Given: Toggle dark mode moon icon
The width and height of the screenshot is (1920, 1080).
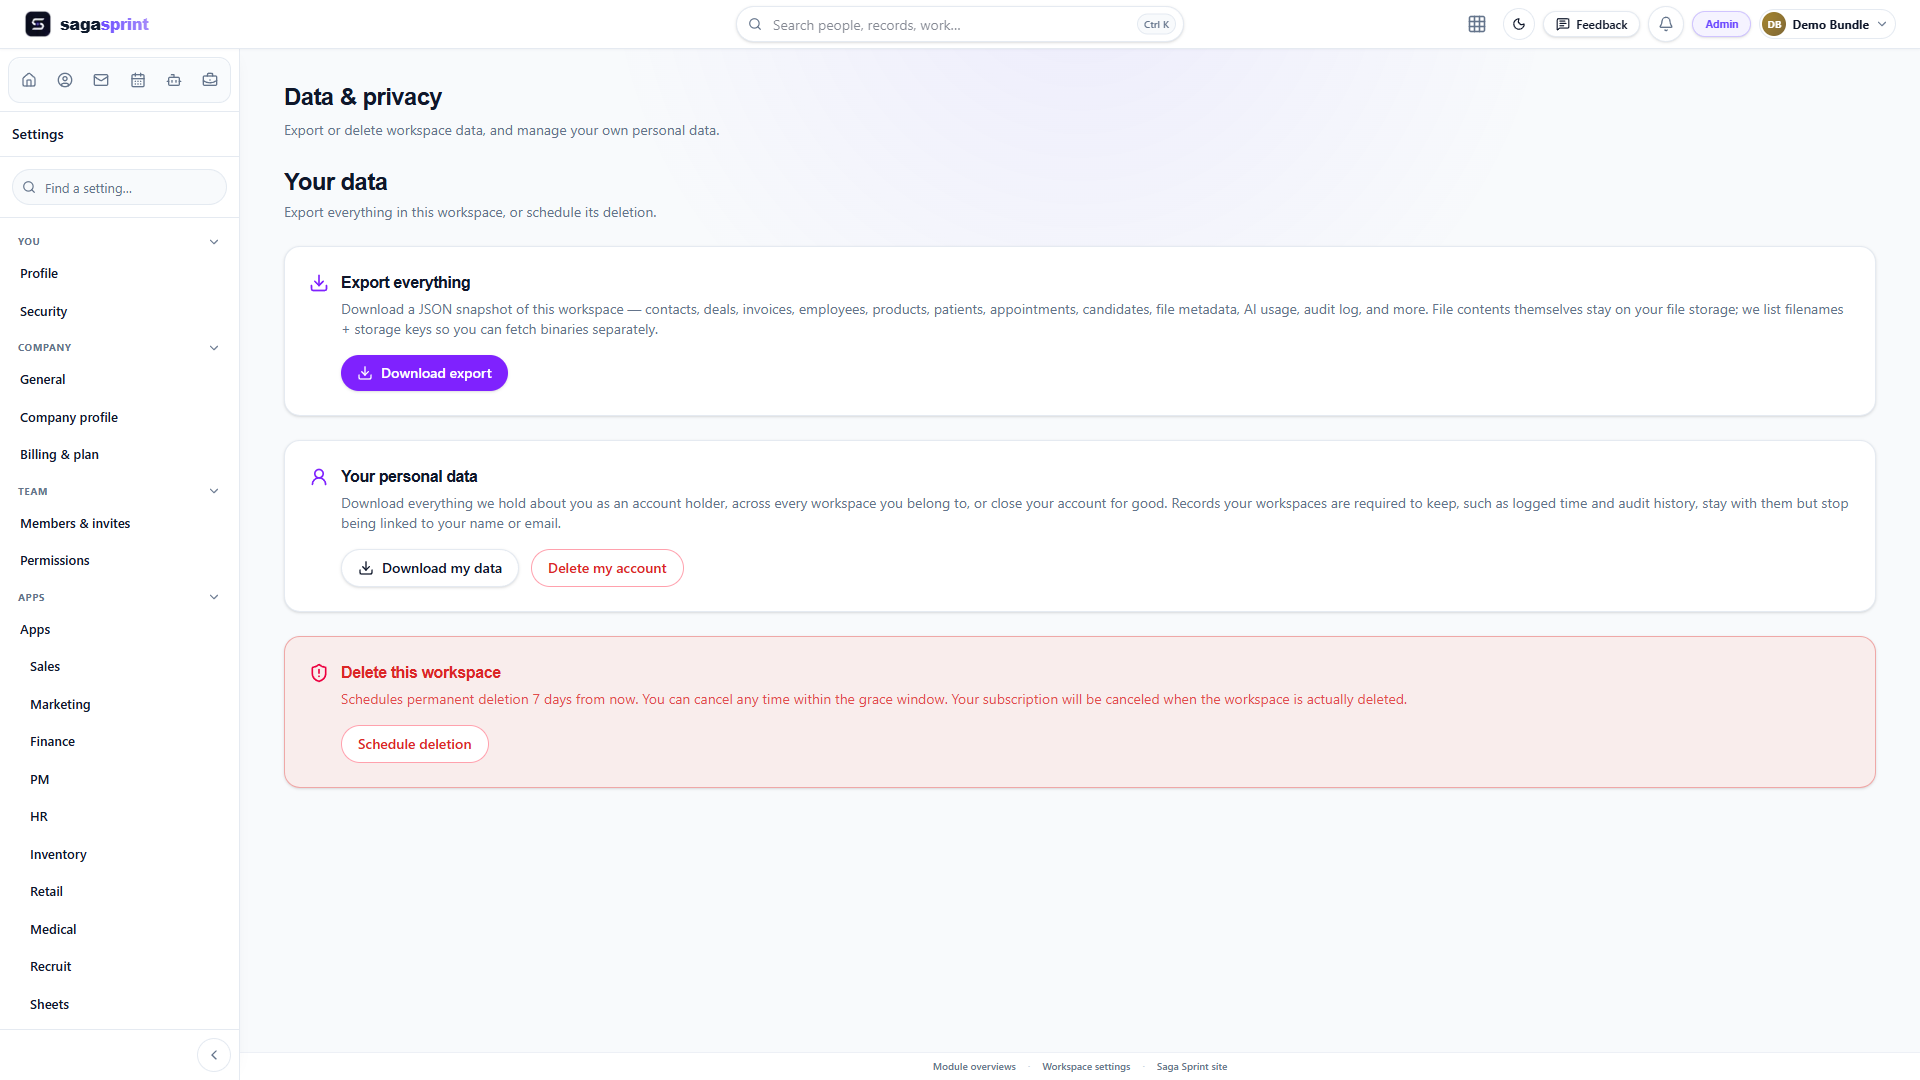Looking at the screenshot, I should tap(1519, 24).
